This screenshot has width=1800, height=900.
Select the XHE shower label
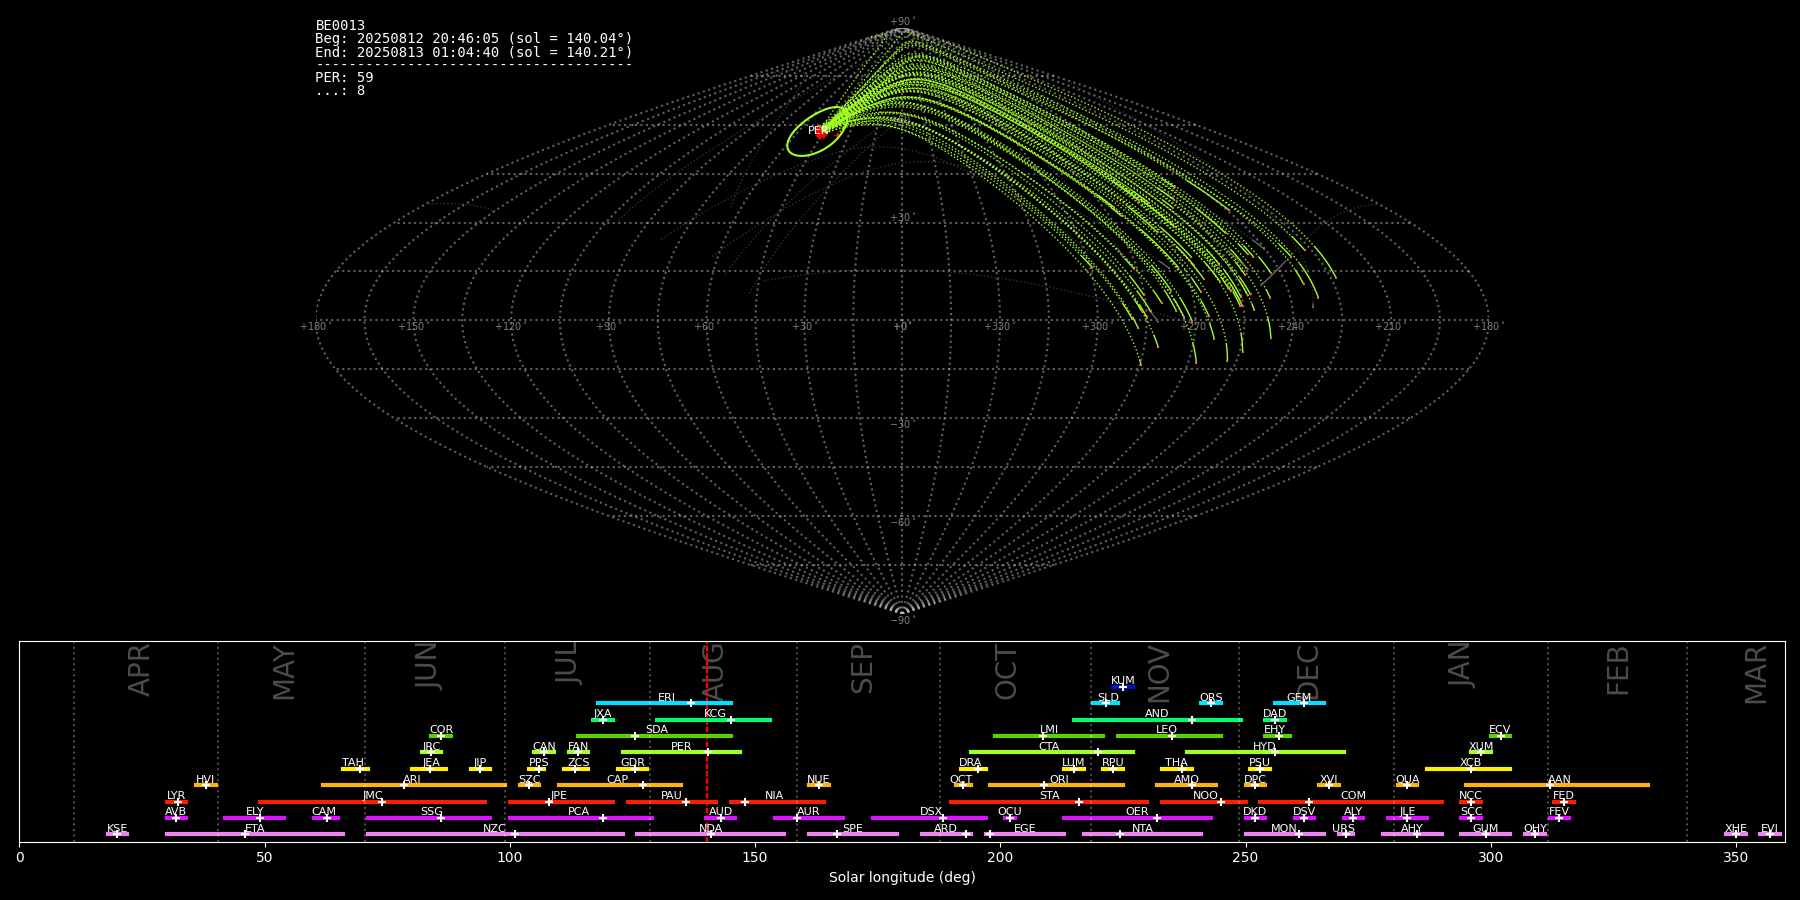pos(1735,828)
